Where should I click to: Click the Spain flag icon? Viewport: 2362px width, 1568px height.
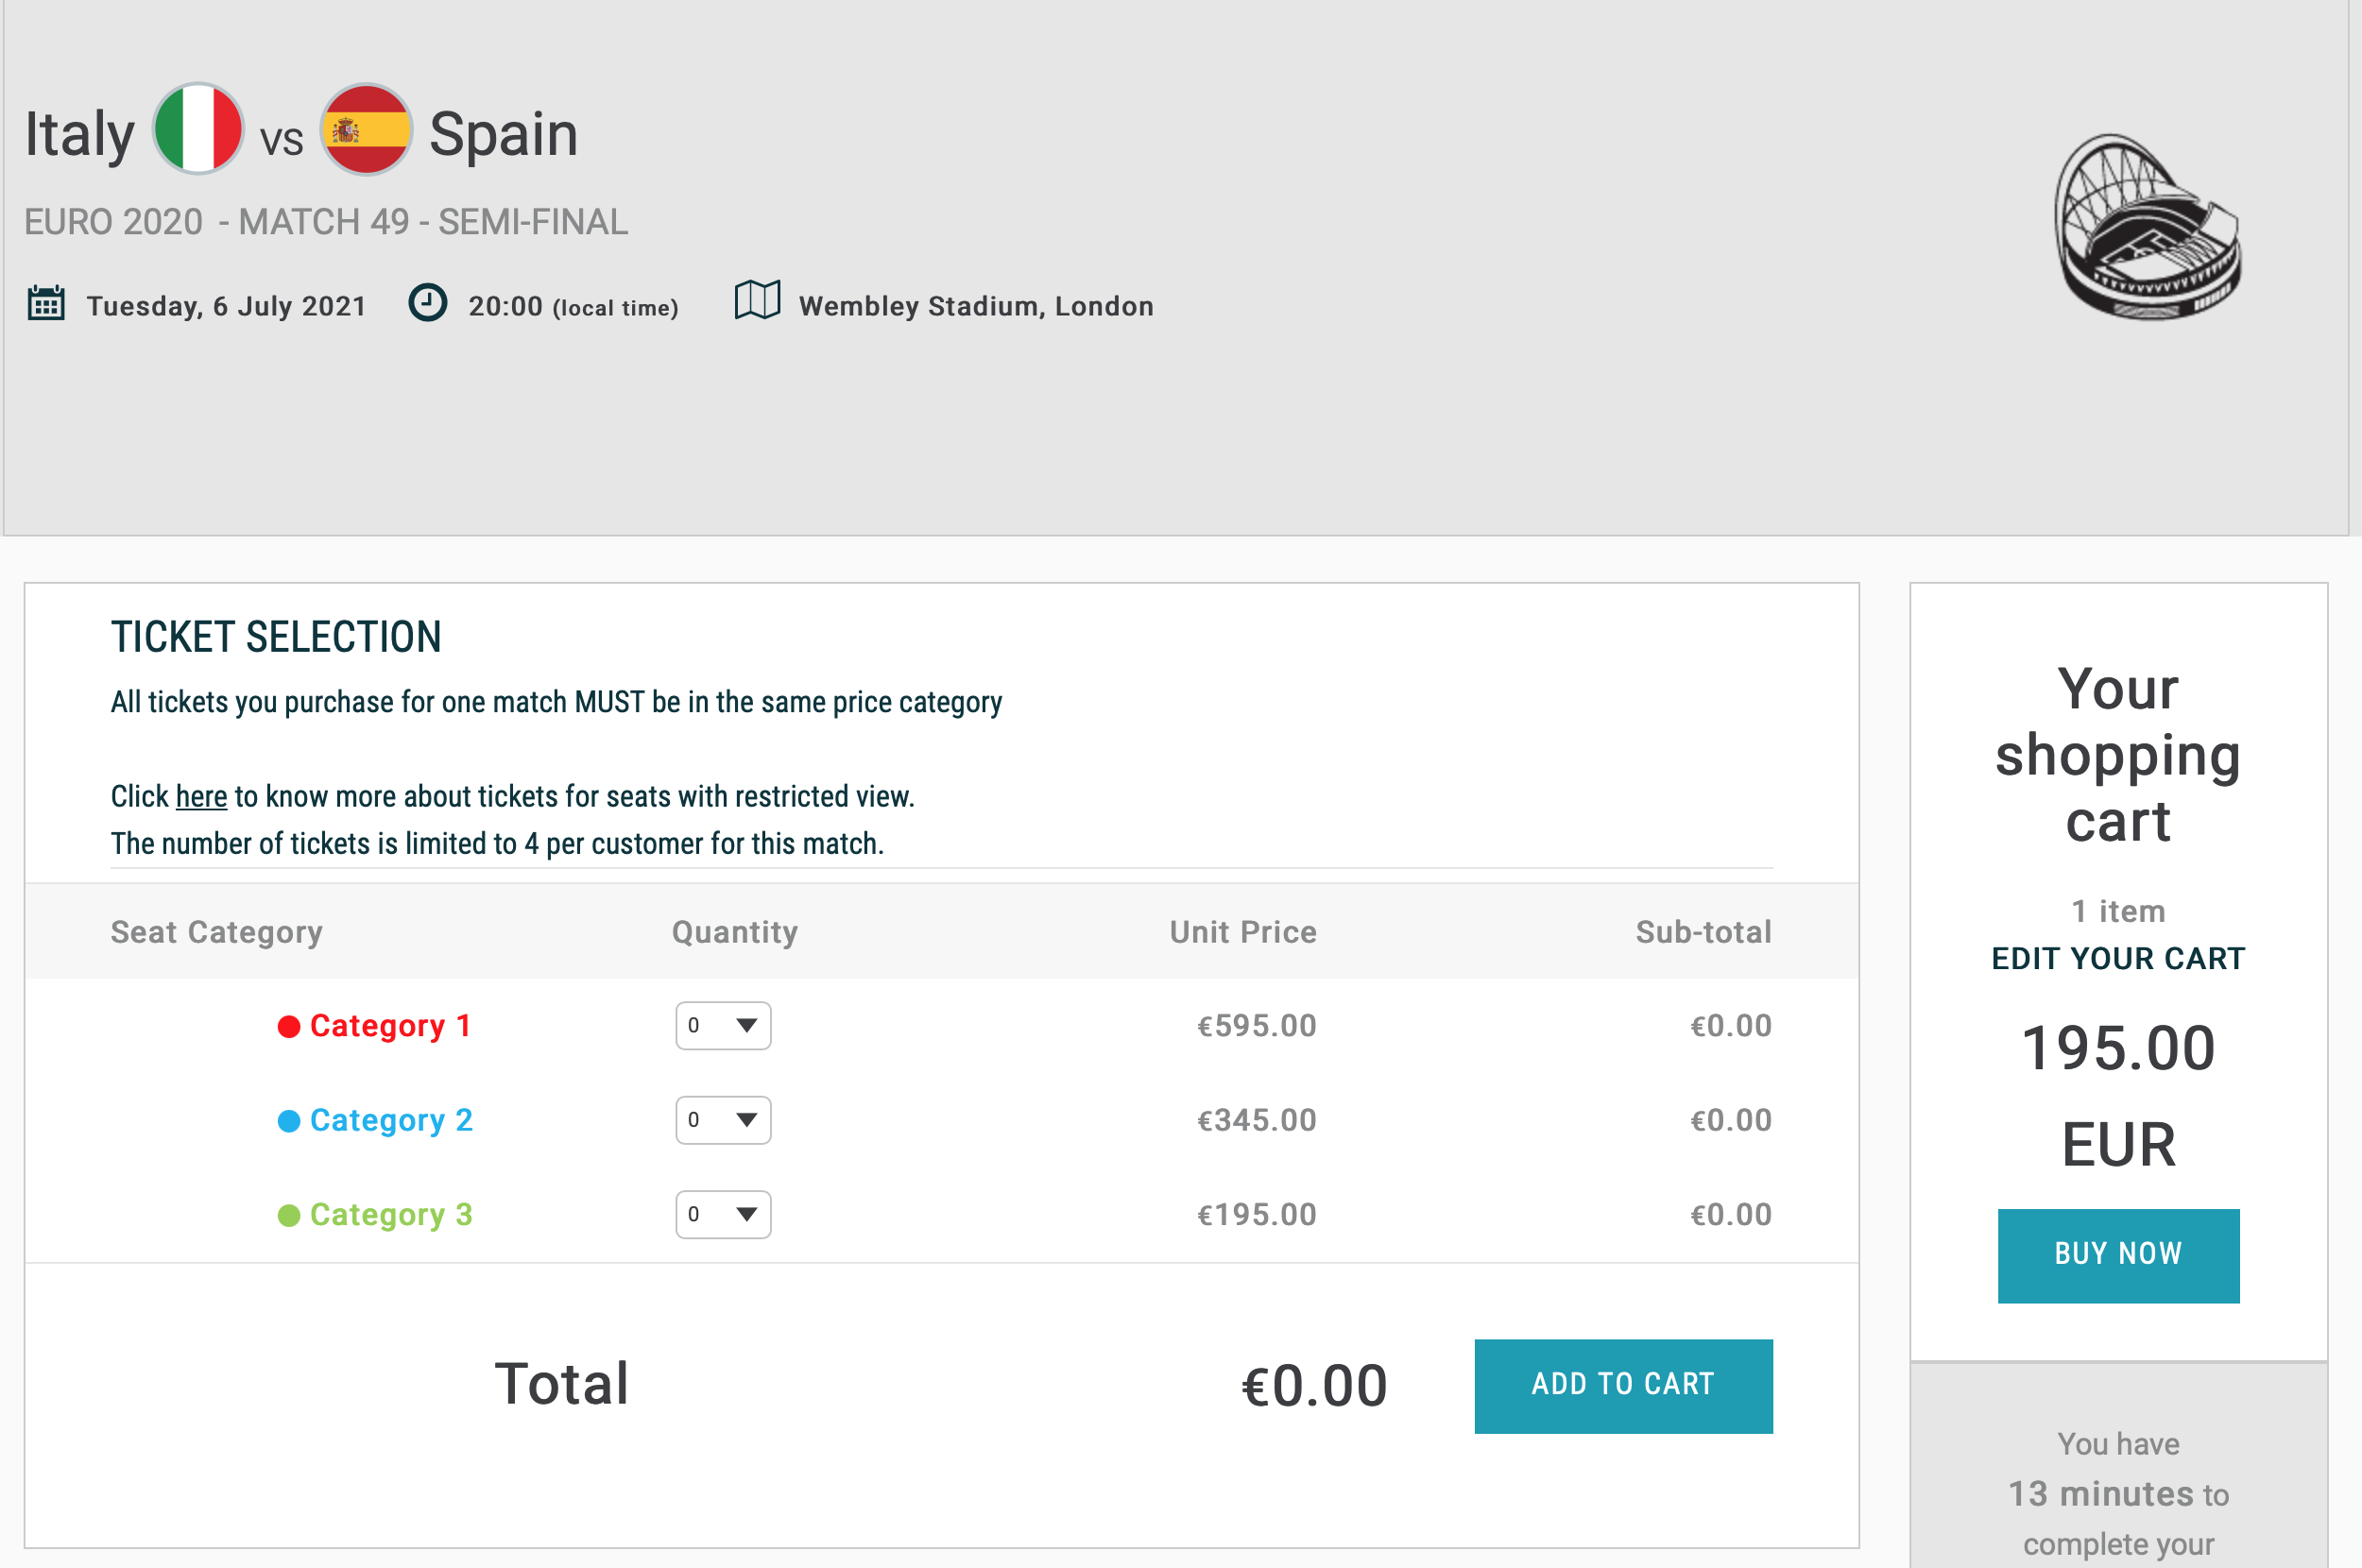[366, 130]
